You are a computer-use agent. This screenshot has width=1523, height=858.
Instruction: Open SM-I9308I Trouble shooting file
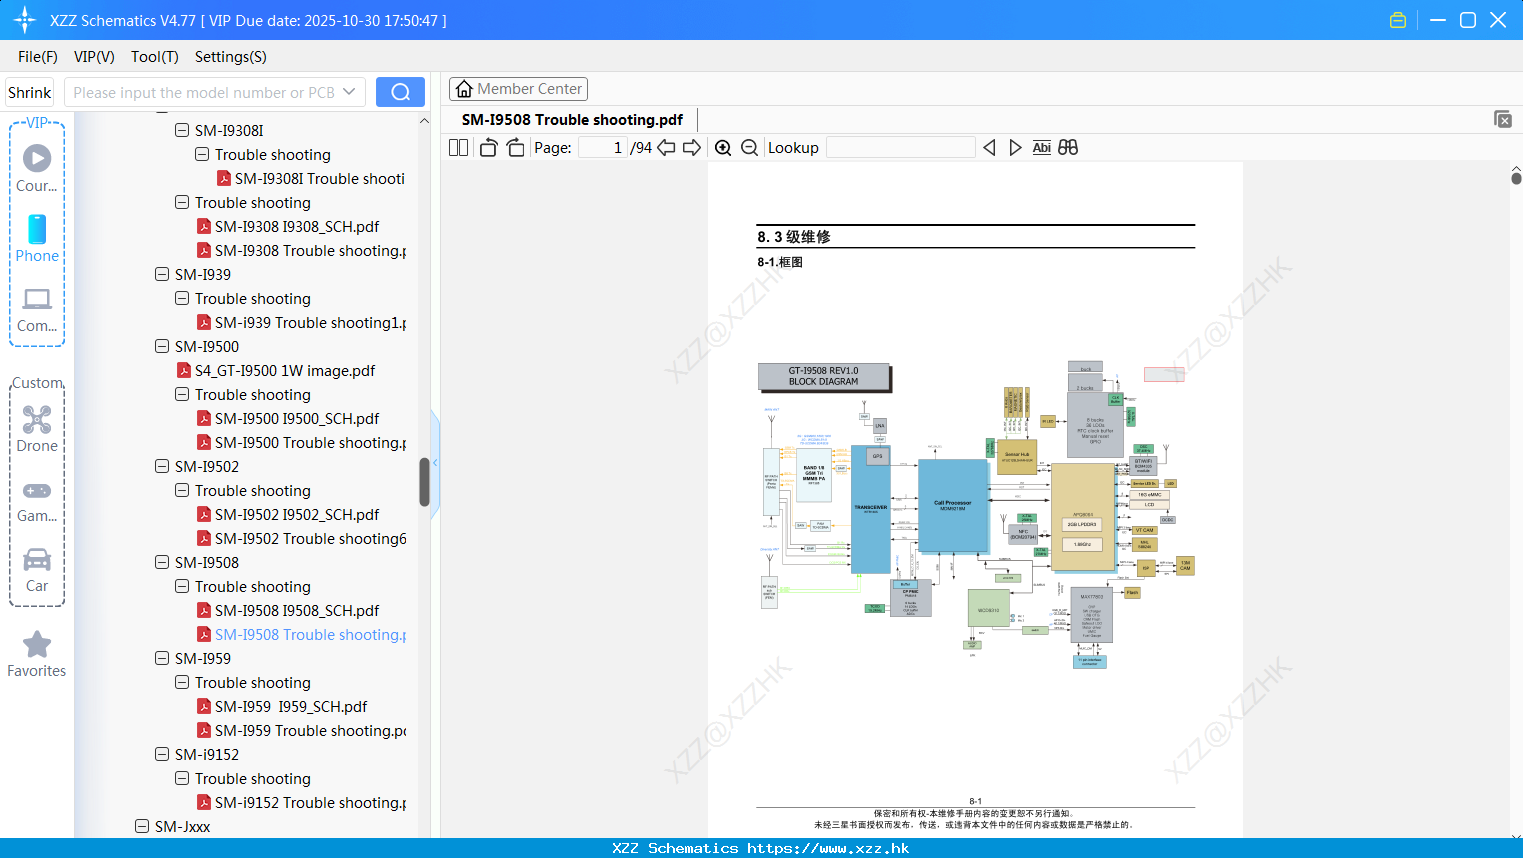(310, 178)
